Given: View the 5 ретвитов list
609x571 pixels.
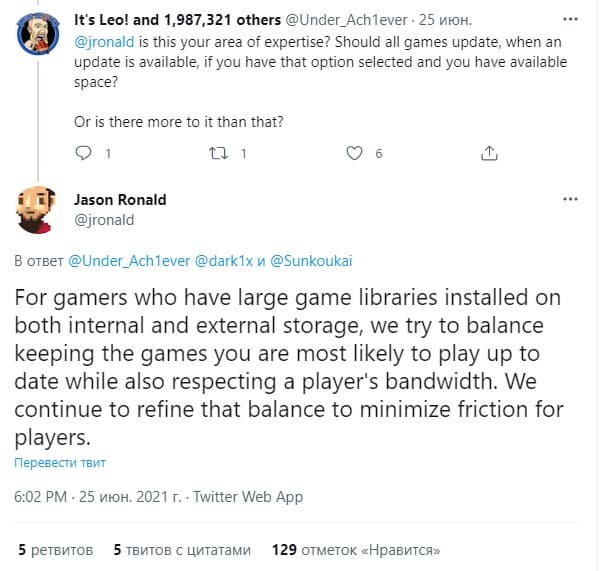Looking at the screenshot, I should (x=56, y=550).
